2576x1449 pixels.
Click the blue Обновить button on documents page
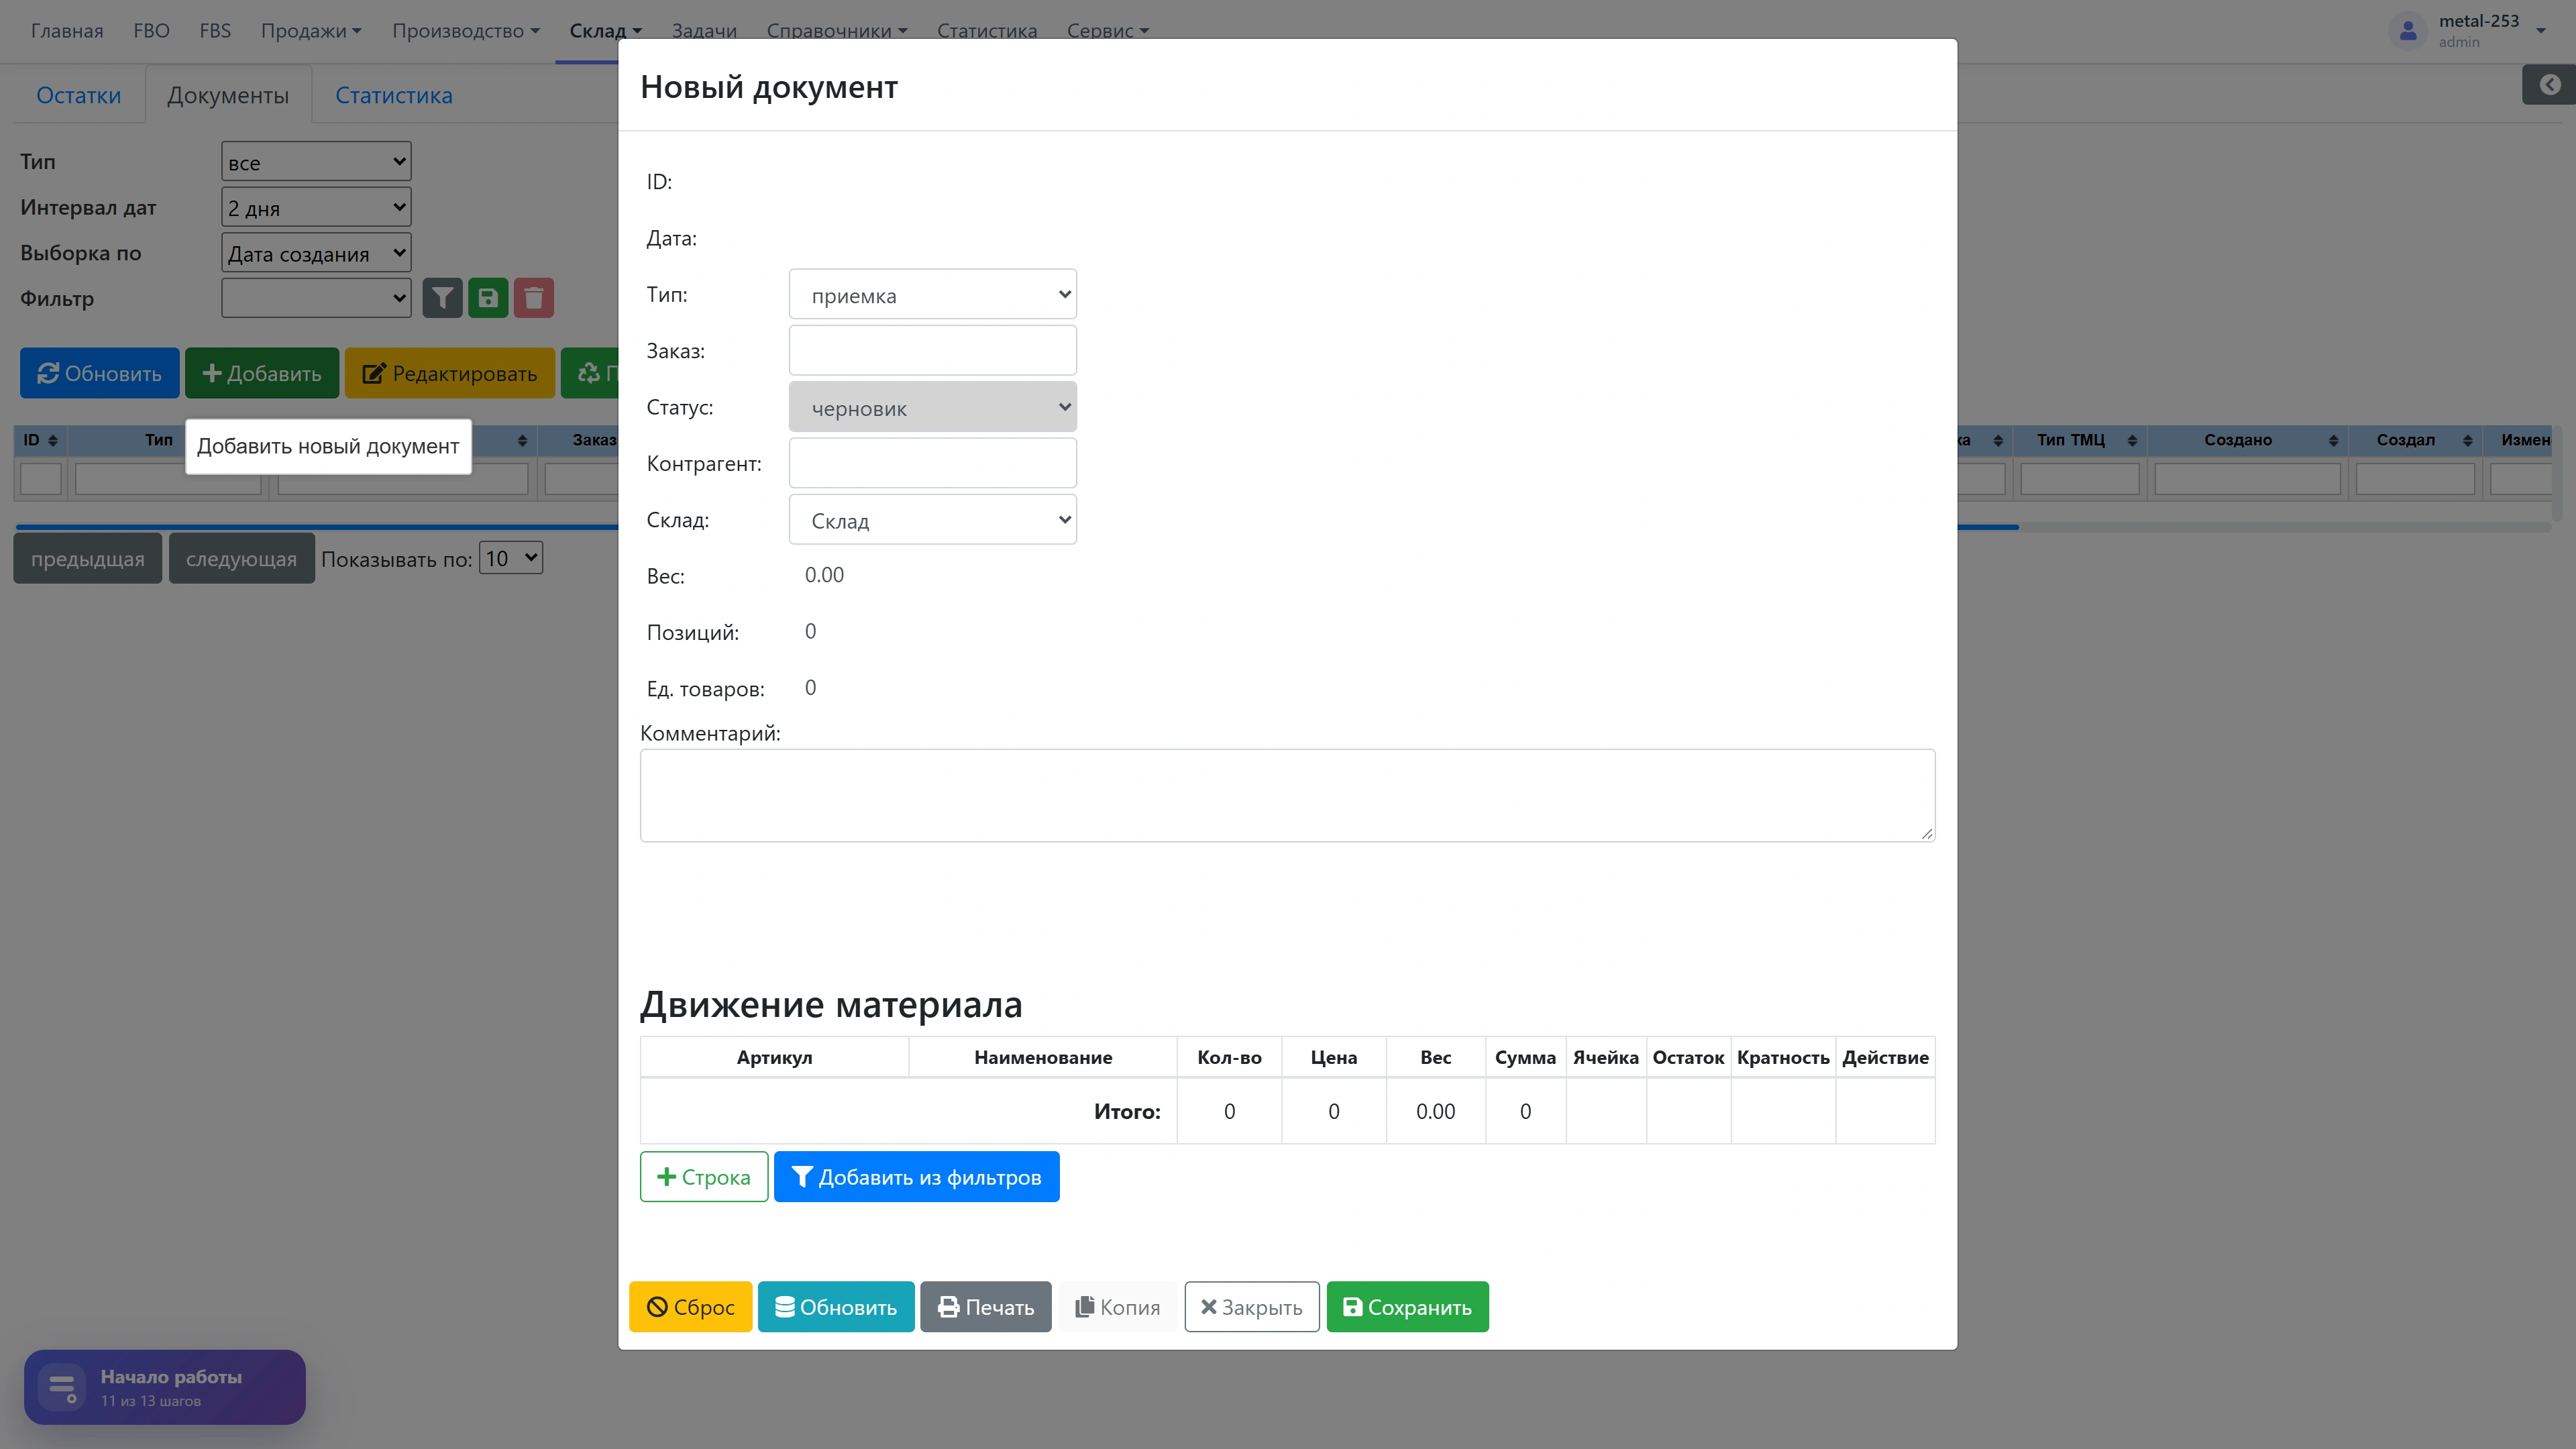click(x=99, y=373)
